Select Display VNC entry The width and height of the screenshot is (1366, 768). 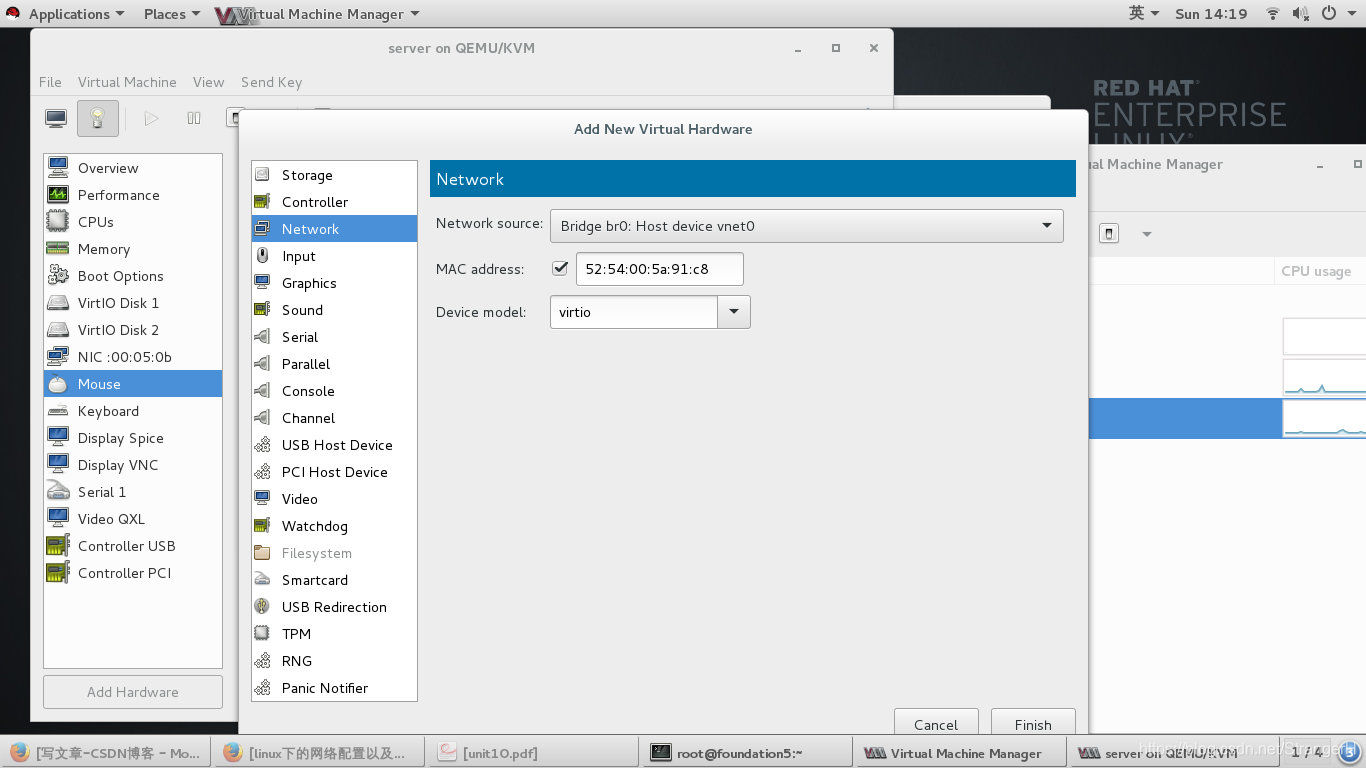(133, 465)
